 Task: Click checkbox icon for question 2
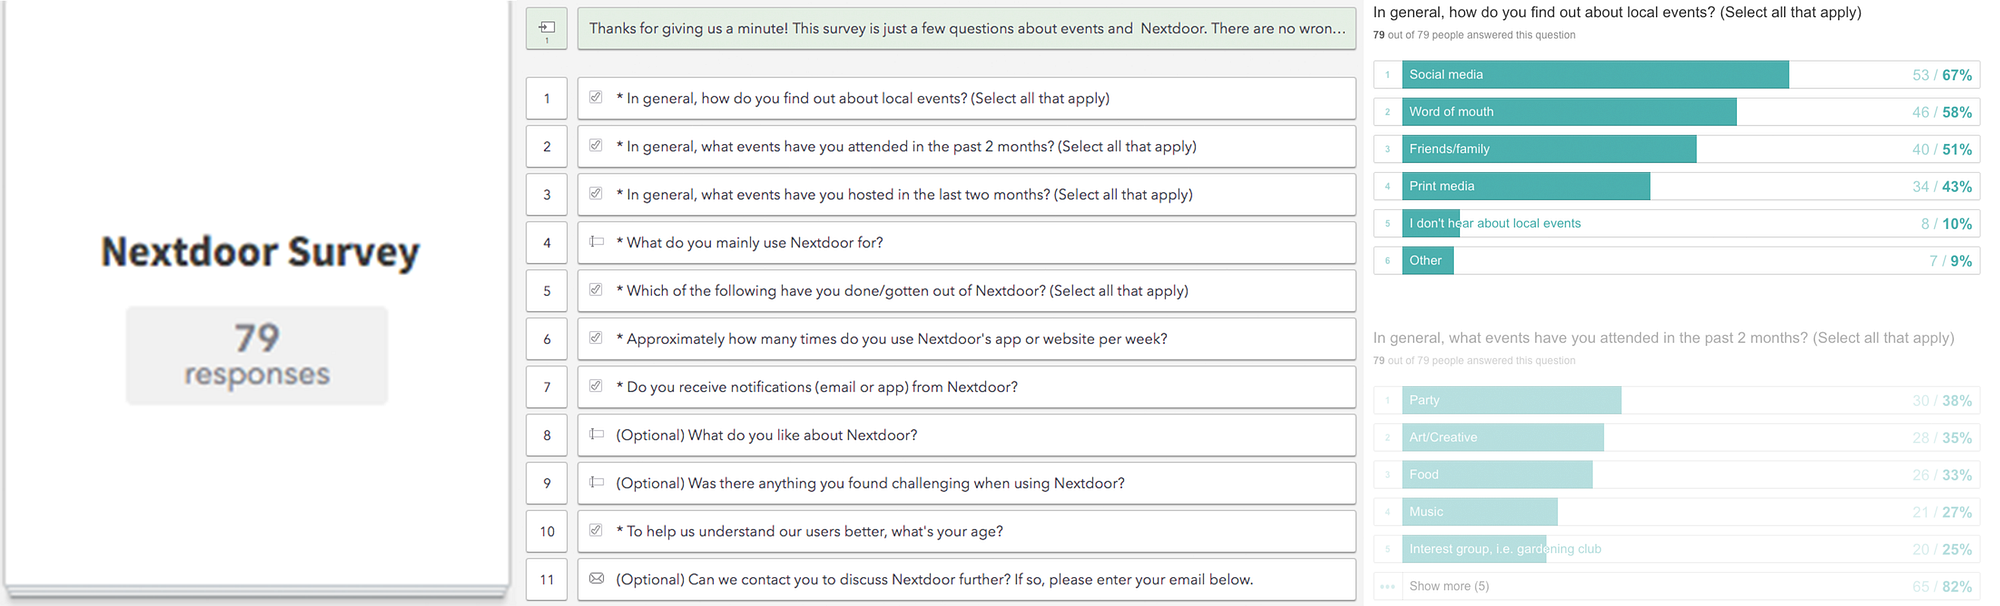596,146
